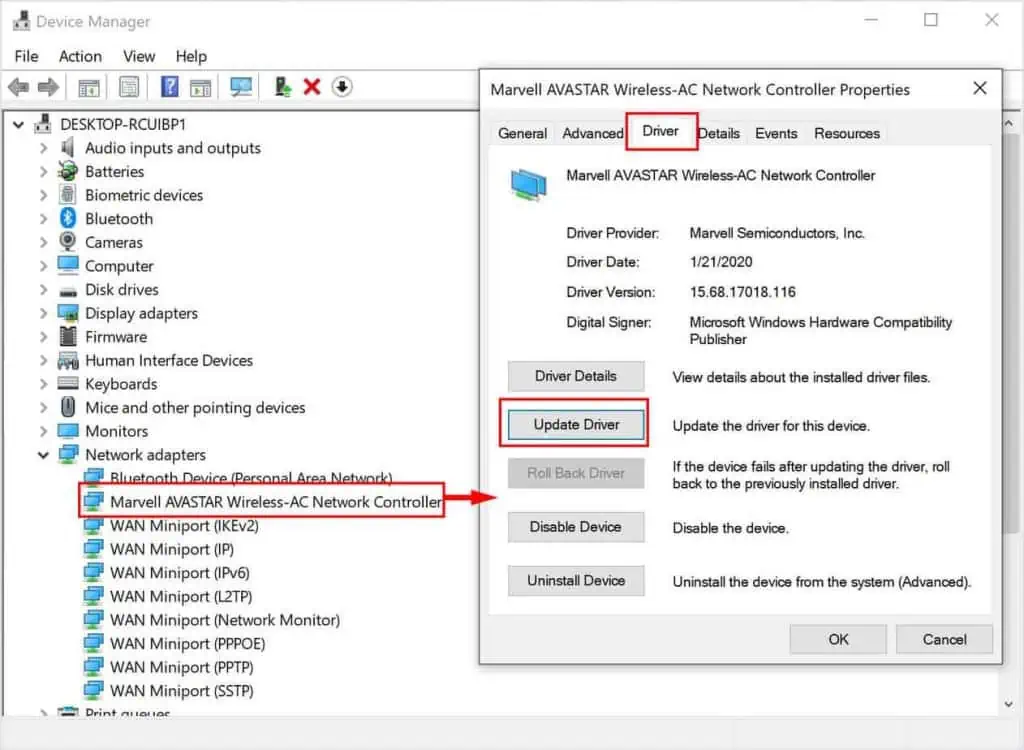Click the Back navigation arrow in toolbar
This screenshot has width=1024, height=750.
pyautogui.click(x=17, y=86)
